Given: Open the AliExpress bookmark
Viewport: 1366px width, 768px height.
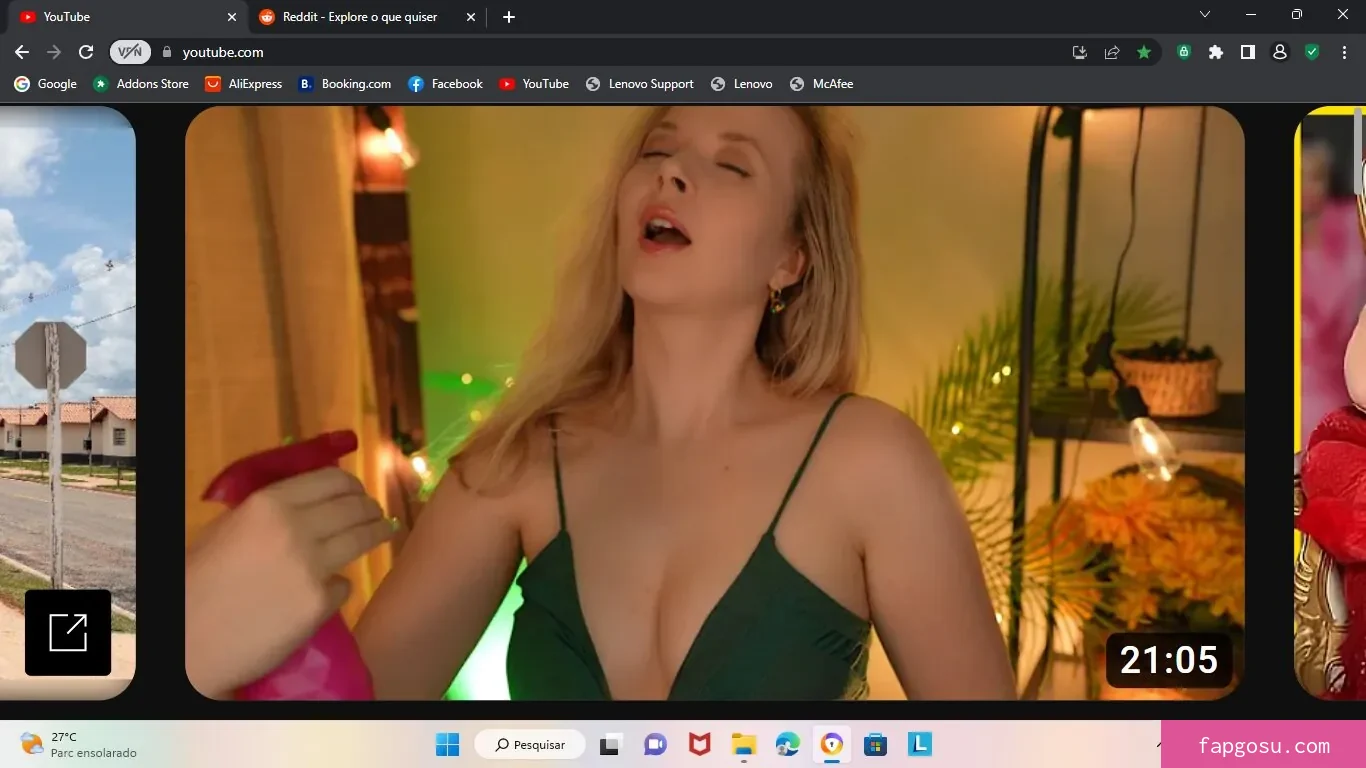Looking at the screenshot, I should [244, 84].
